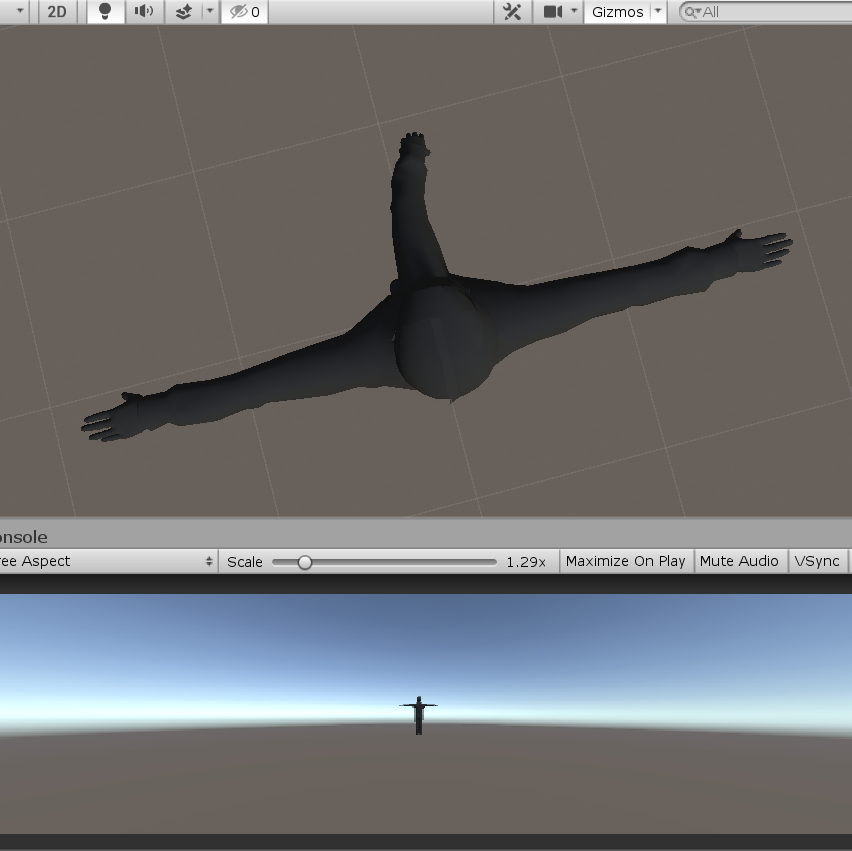This screenshot has height=851, width=852.
Task: Toggle VSync in Game view
Action: tap(817, 561)
